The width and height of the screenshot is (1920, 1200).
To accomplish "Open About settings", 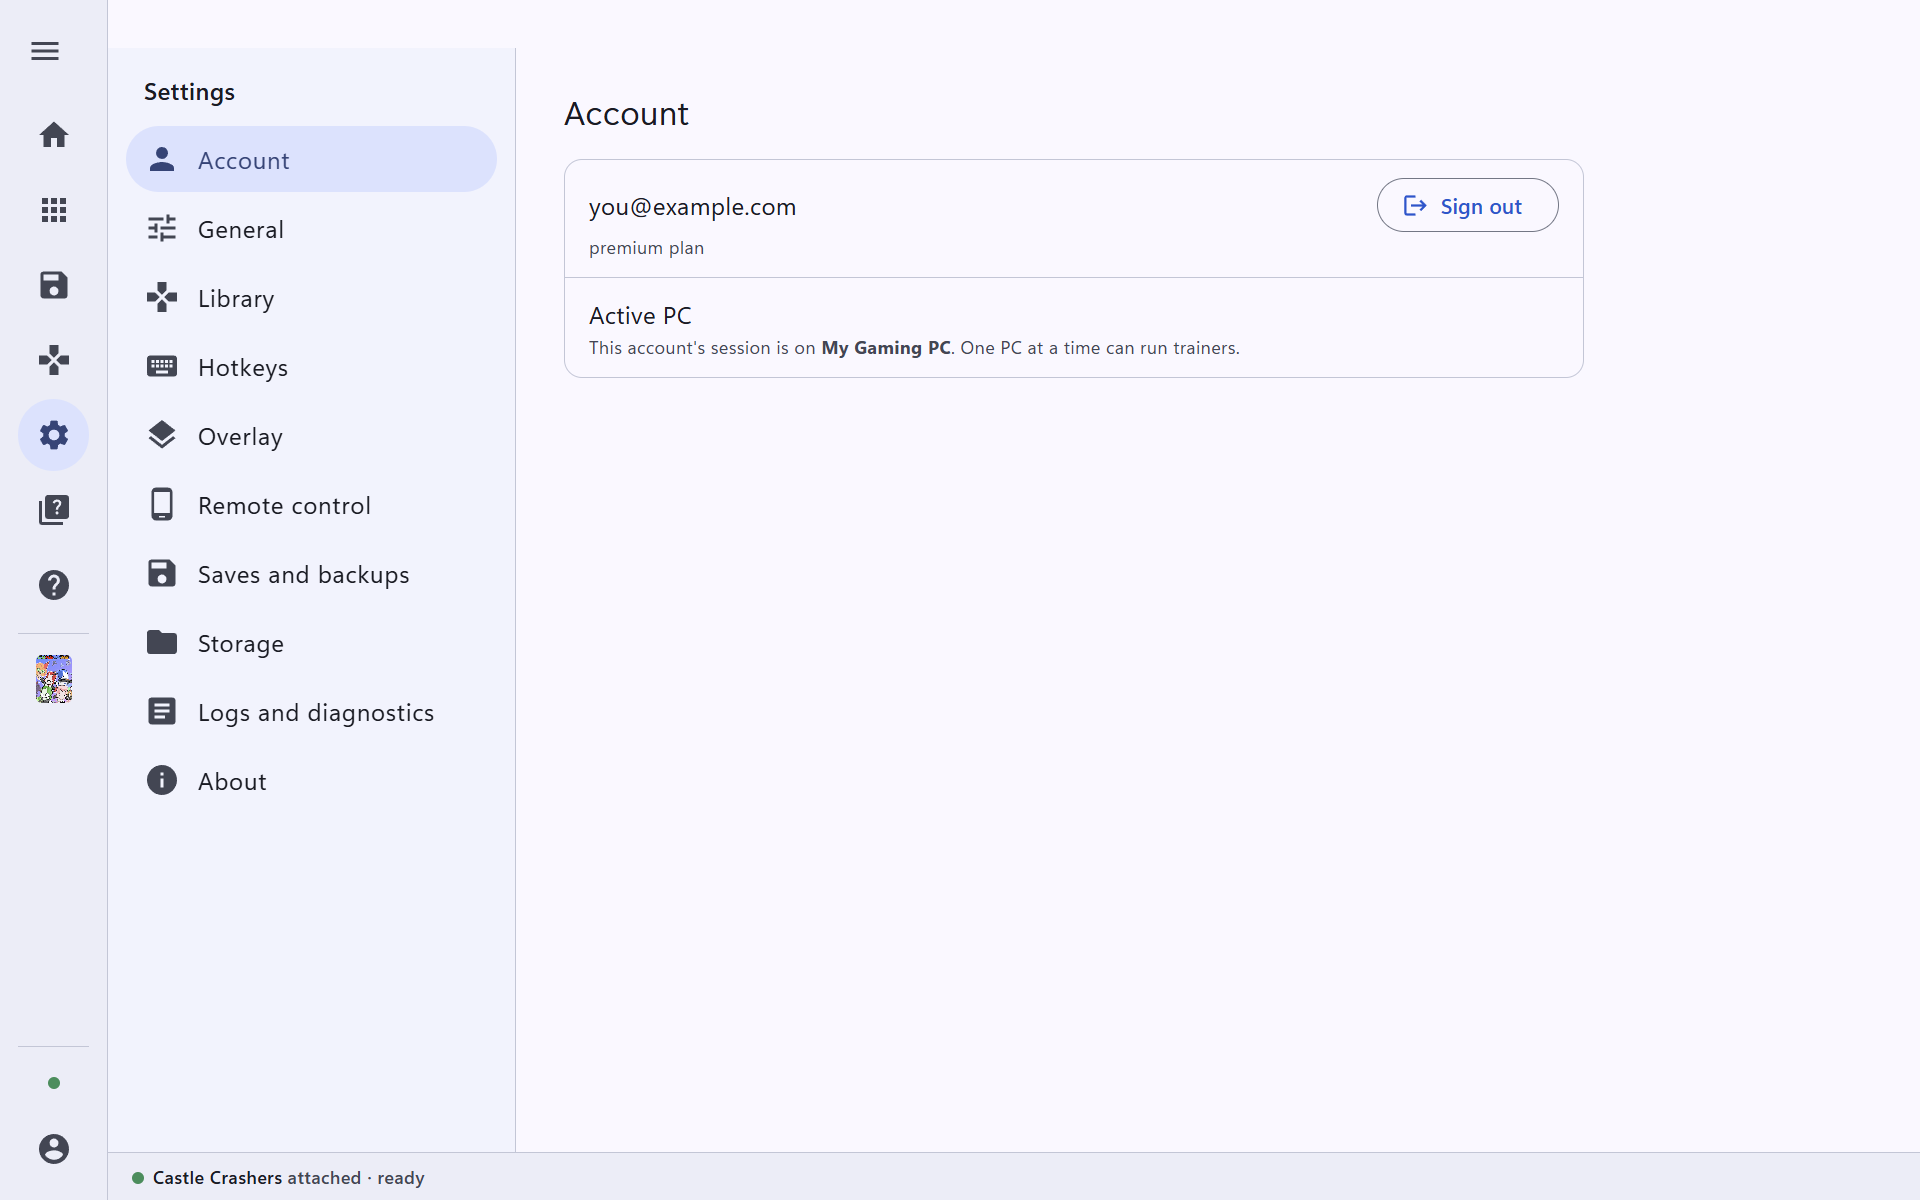I will click(311, 781).
